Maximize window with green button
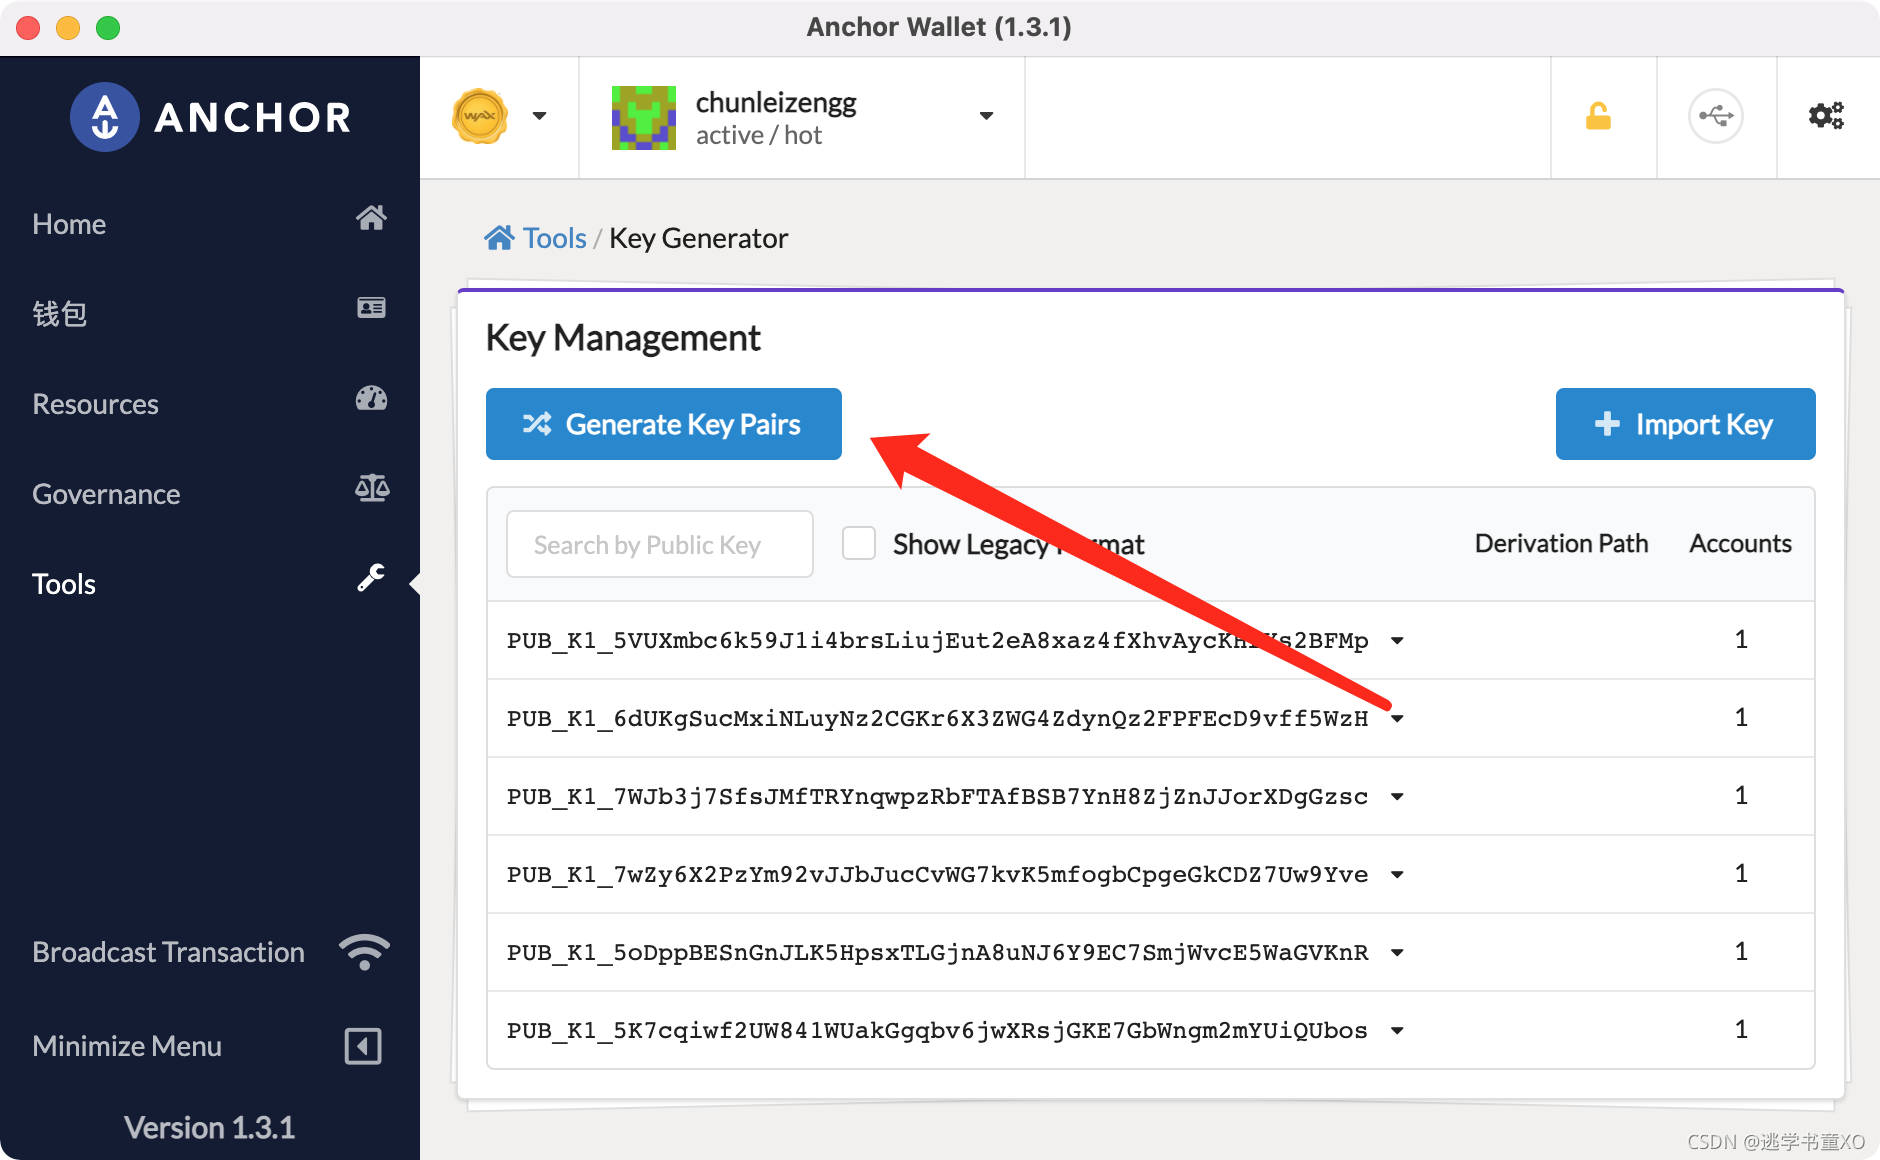The height and width of the screenshot is (1160, 1880). [x=108, y=28]
